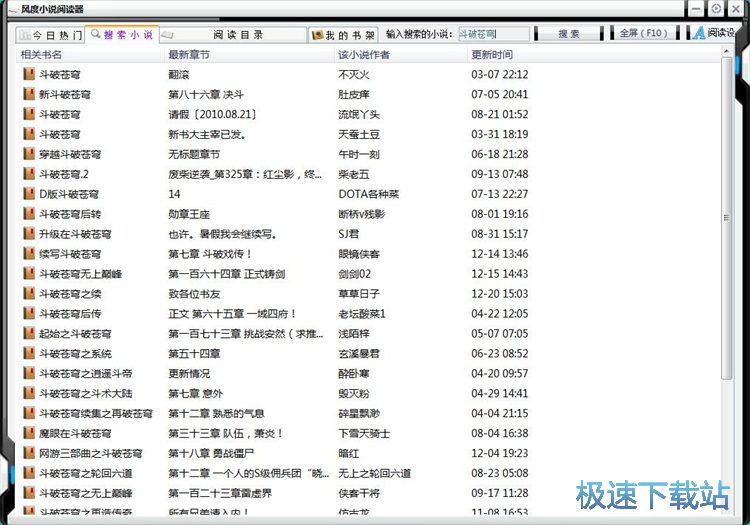
Task: Click chapter 第十八章 勇战僵尸
Action: tap(211, 453)
